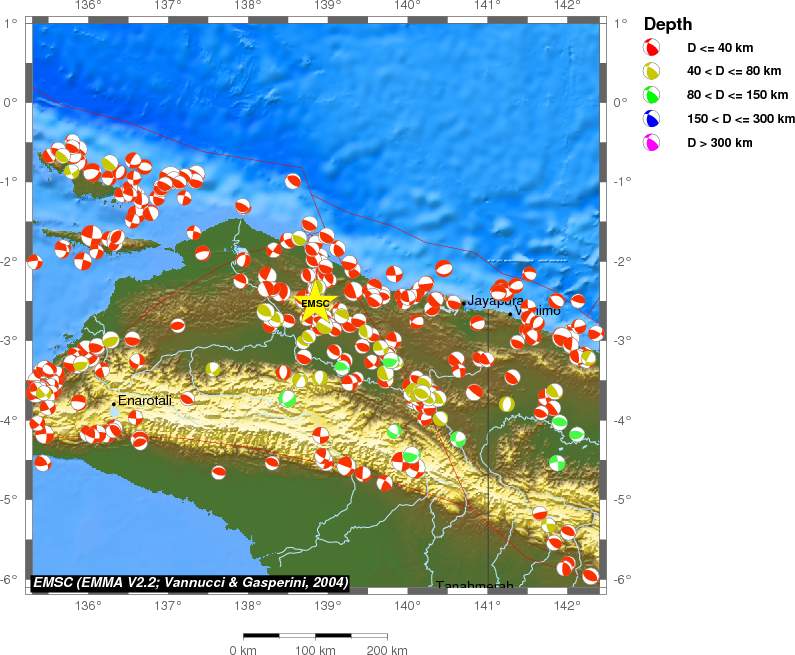Screen dimensions: 795x655
Task: Select the green 80–150 km depth legend symbol
Action: click(x=652, y=96)
